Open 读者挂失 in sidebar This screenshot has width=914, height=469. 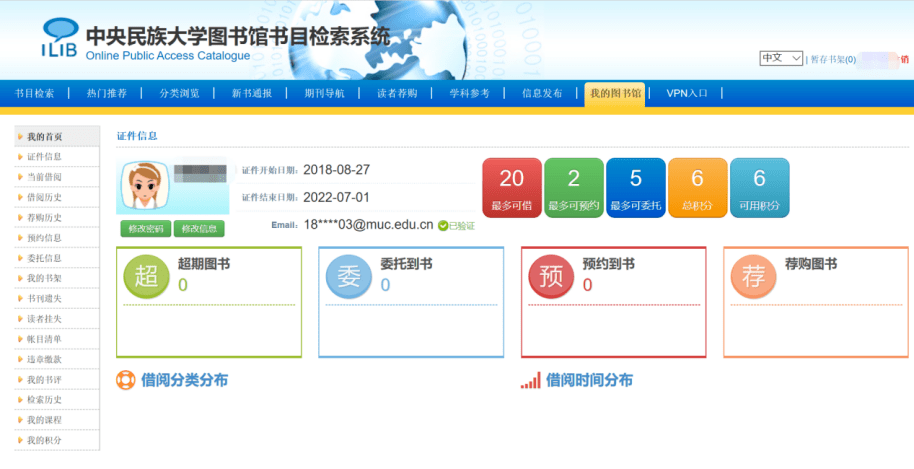(44, 319)
